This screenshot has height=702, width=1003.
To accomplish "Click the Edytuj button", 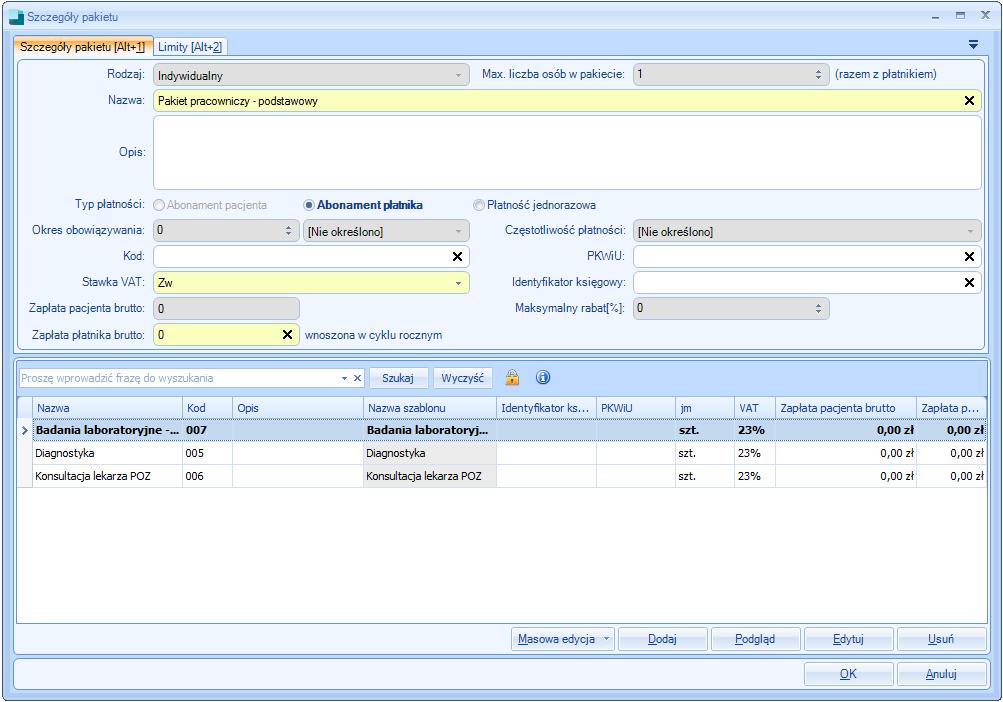I will tap(848, 639).
